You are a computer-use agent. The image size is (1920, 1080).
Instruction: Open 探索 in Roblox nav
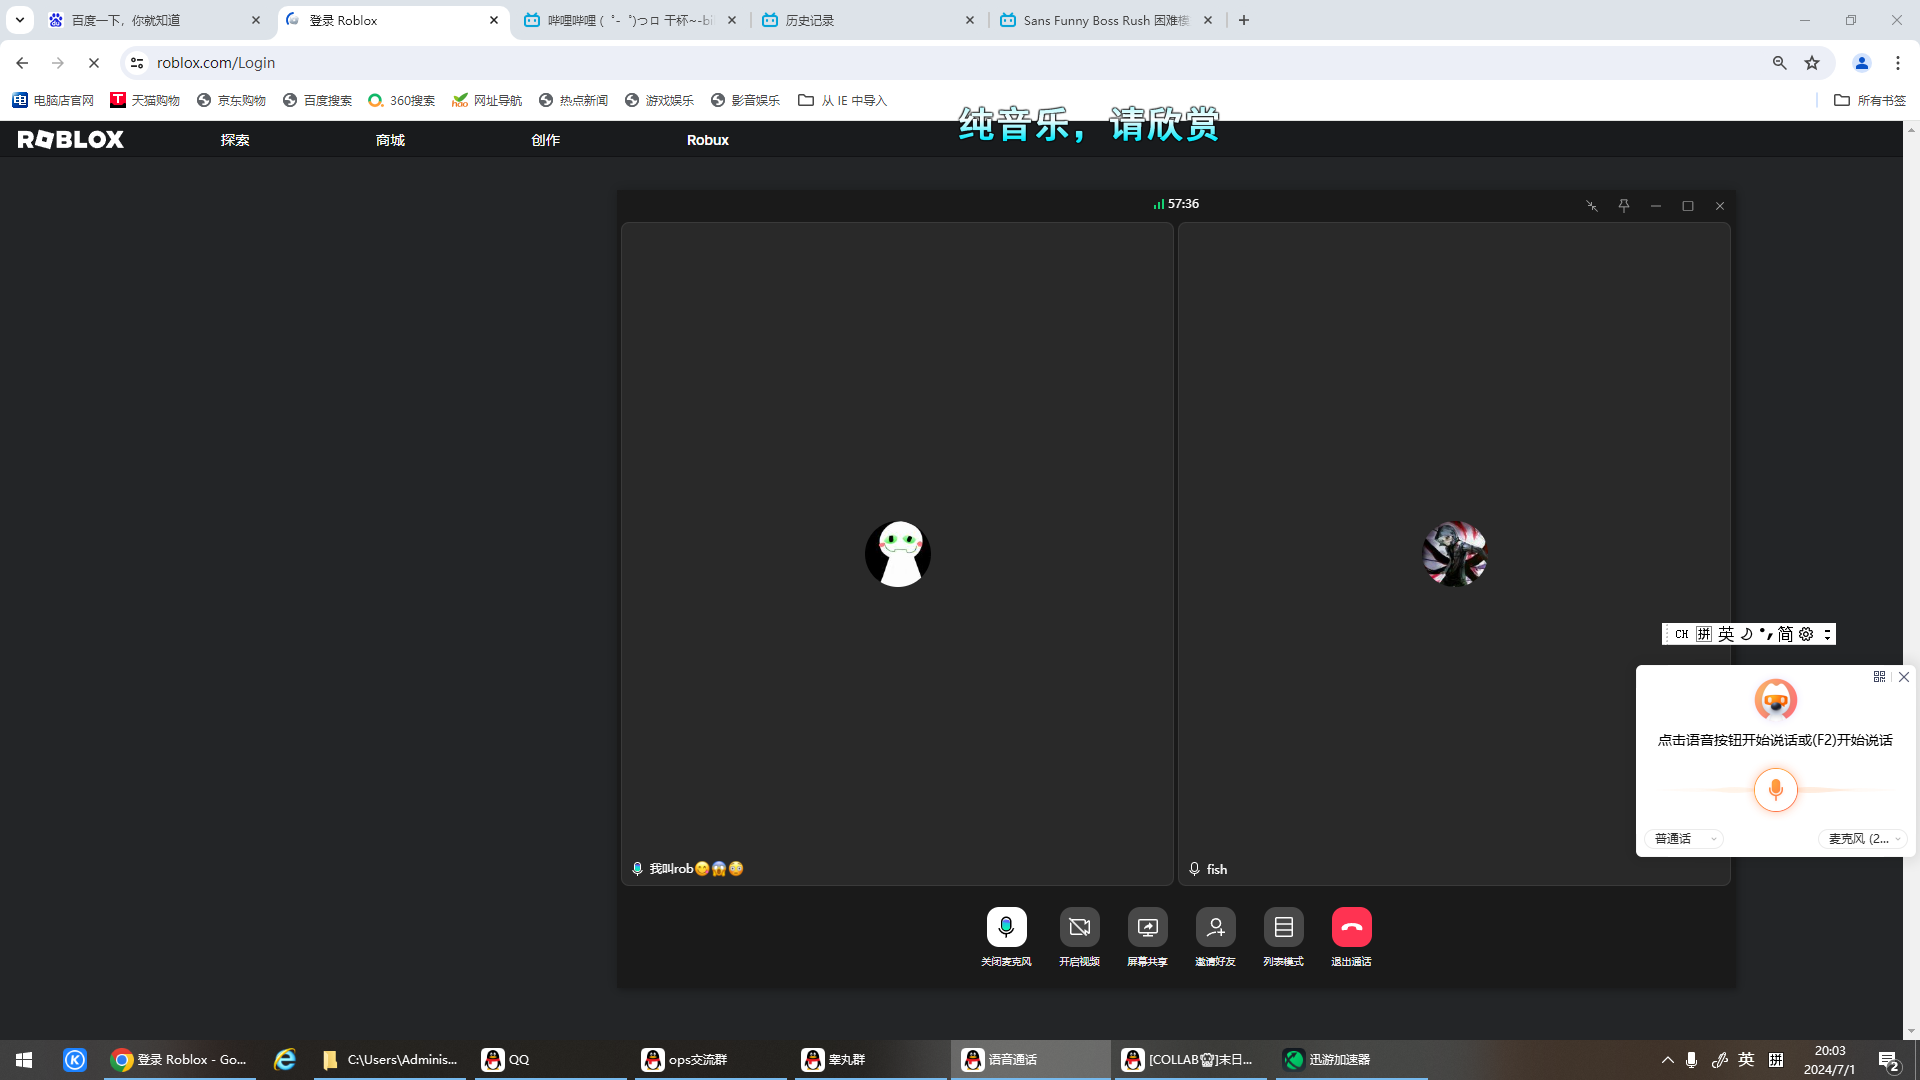[235, 140]
